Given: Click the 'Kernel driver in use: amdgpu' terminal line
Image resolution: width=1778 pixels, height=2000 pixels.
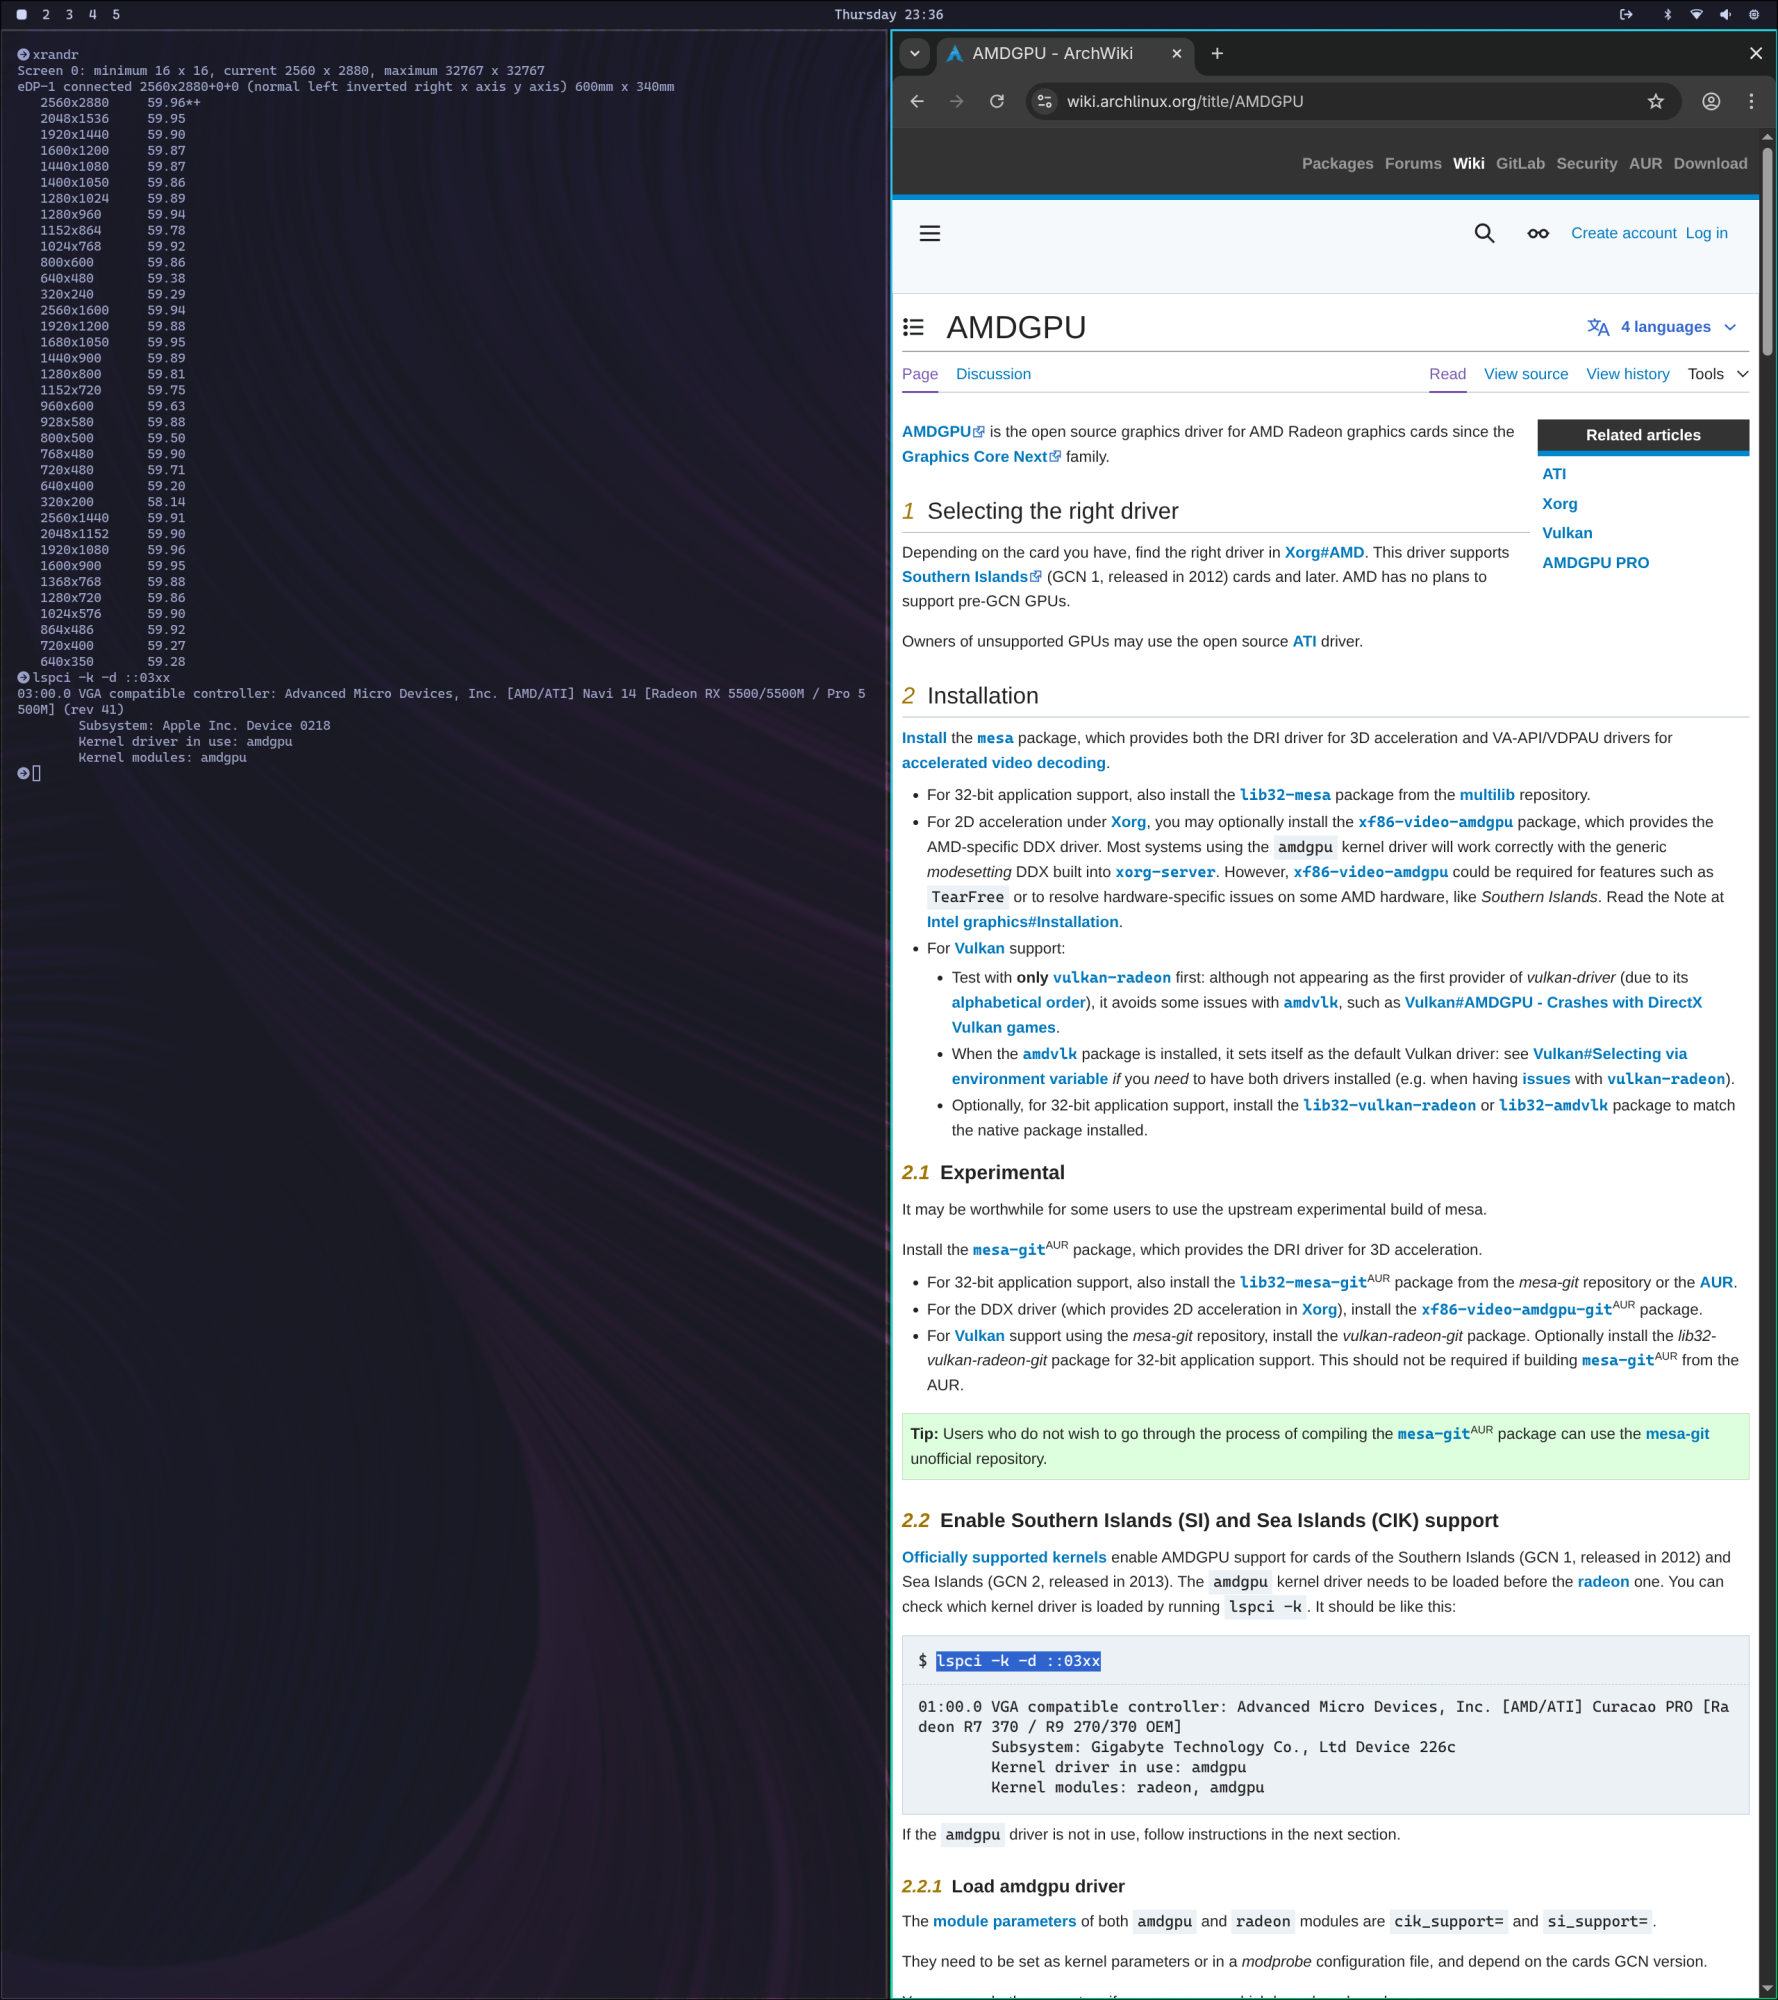Looking at the screenshot, I should pos(185,742).
